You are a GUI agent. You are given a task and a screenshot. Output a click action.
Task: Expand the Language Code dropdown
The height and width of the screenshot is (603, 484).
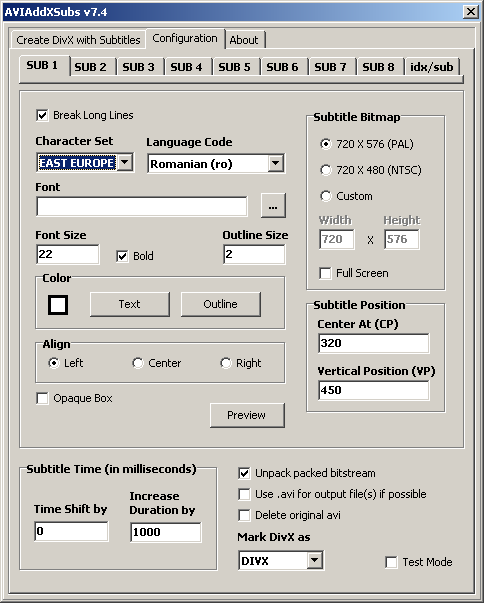point(276,163)
